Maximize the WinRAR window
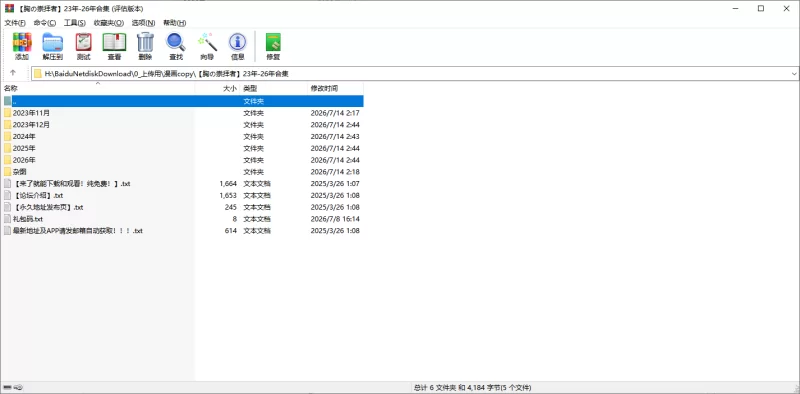Image resolution: width=800 pixels, height=394 pixels. click(x=761, y=9)
